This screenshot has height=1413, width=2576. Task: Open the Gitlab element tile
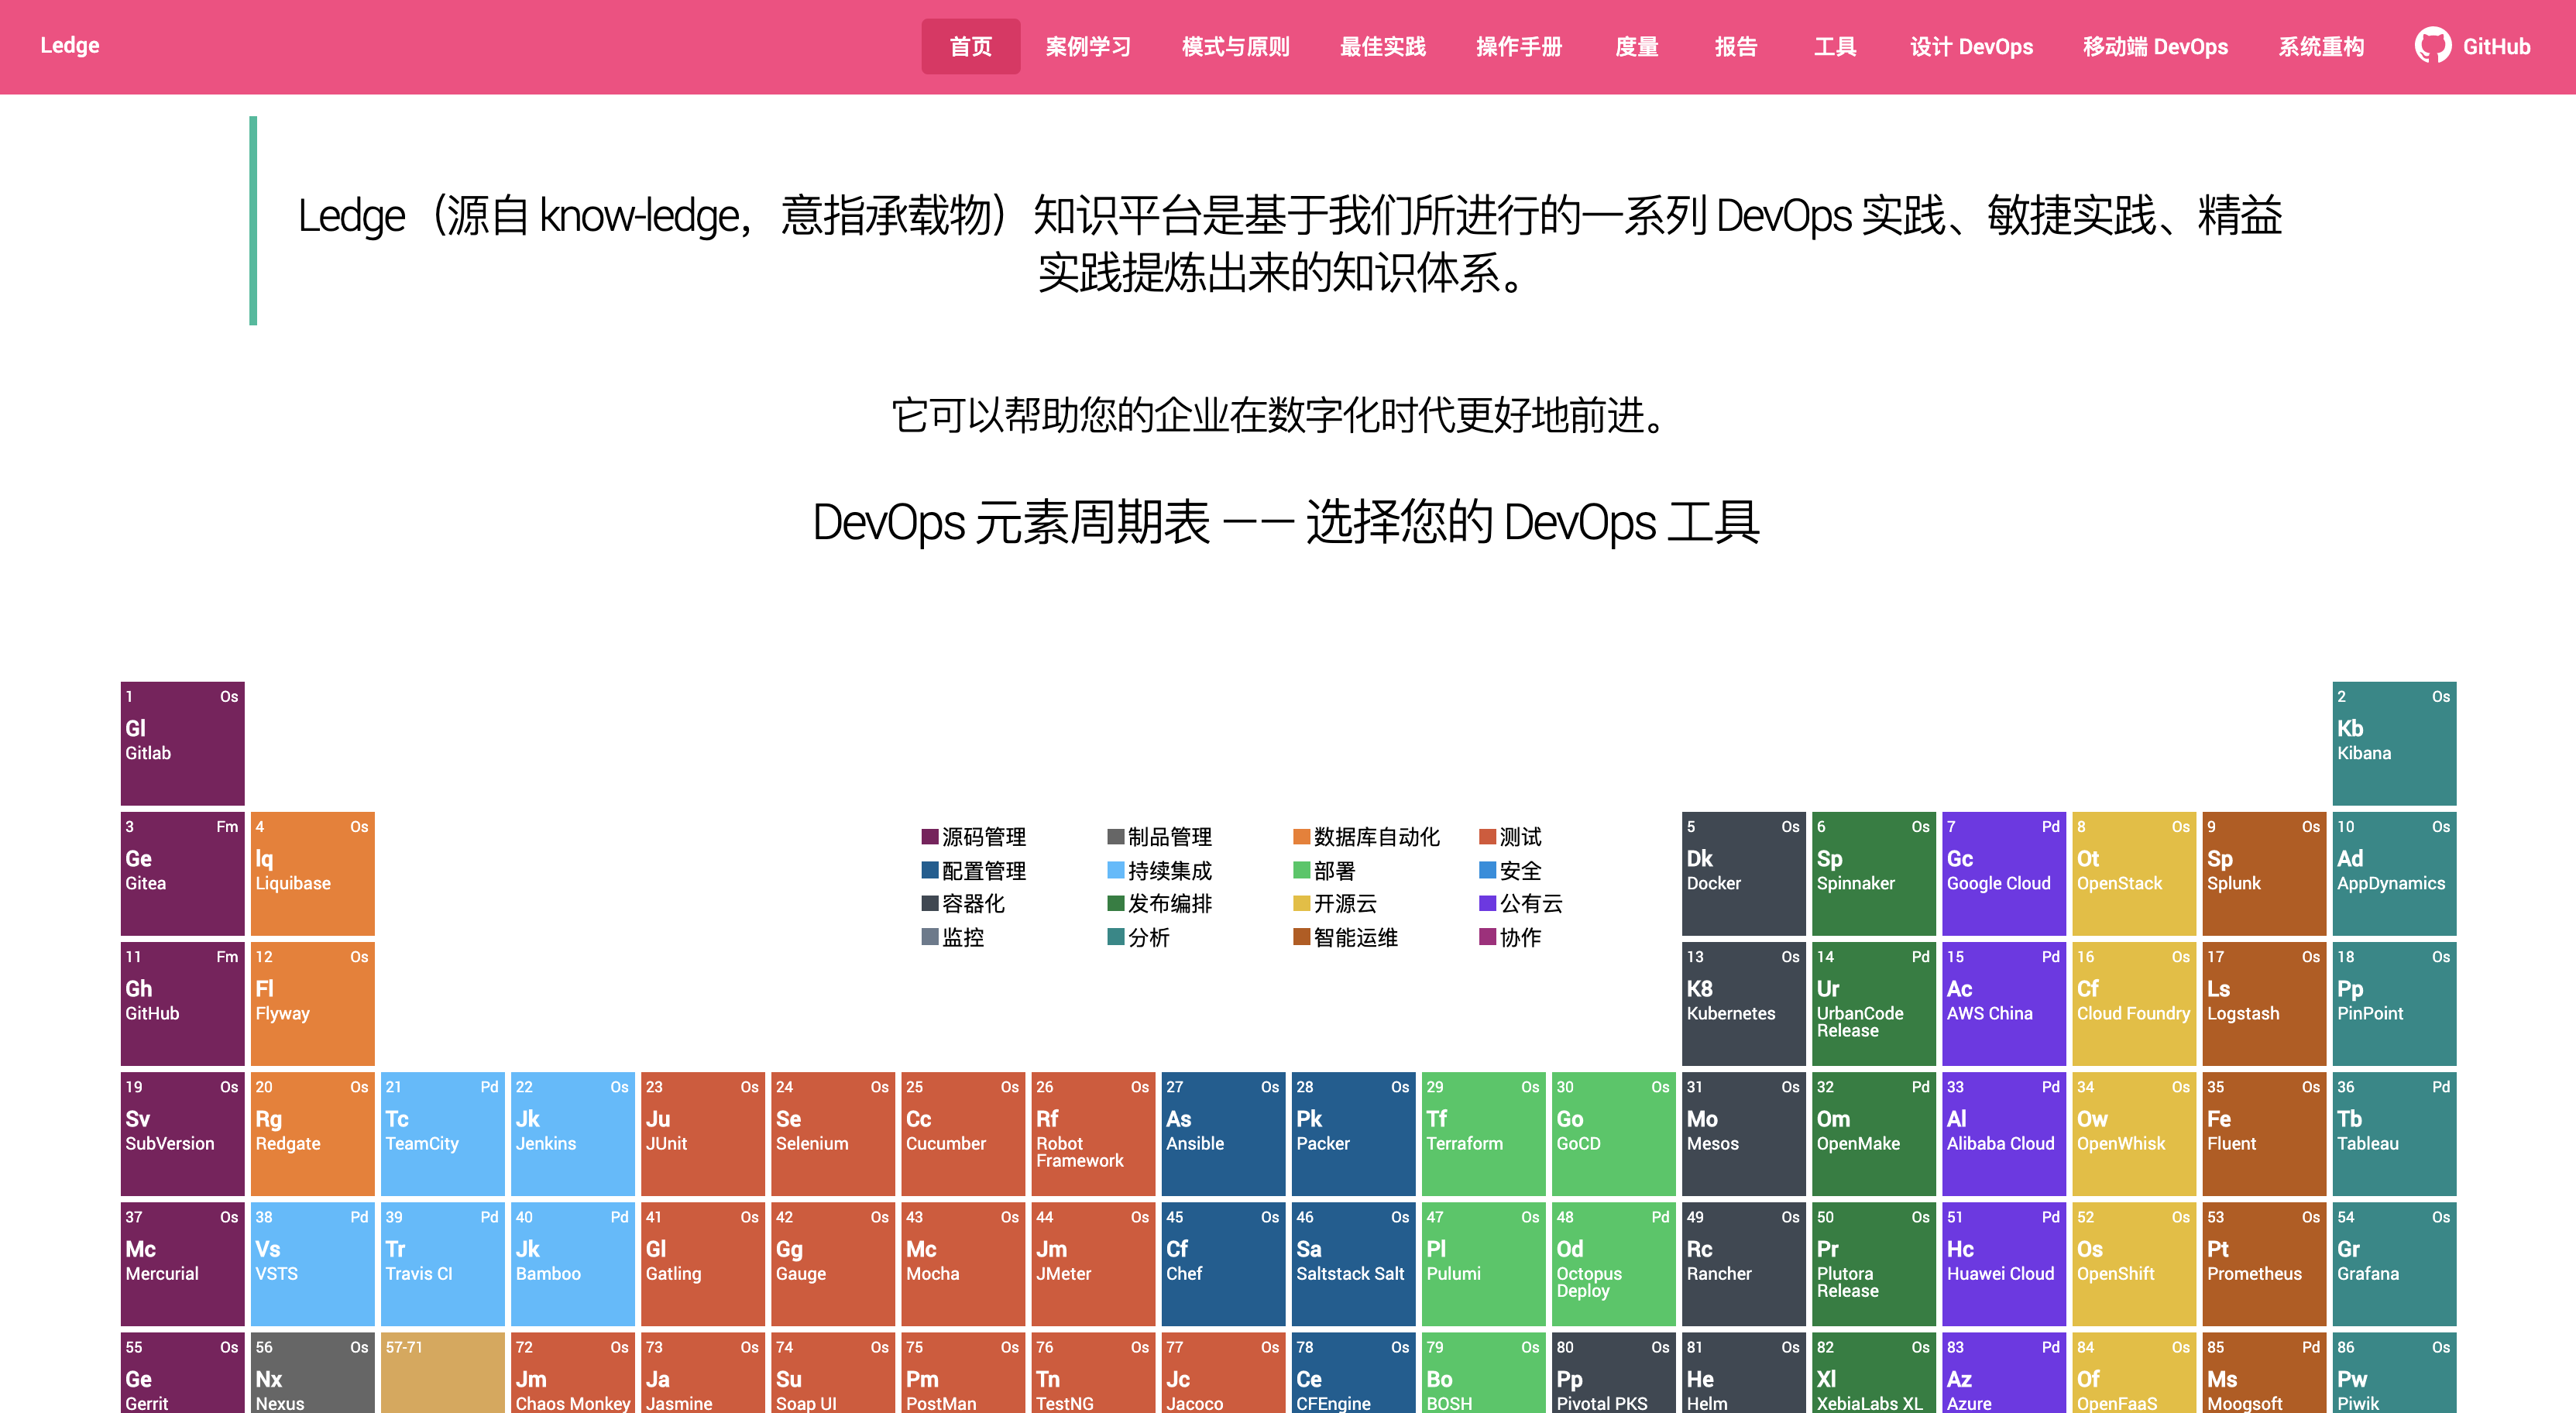coord(182,742)
